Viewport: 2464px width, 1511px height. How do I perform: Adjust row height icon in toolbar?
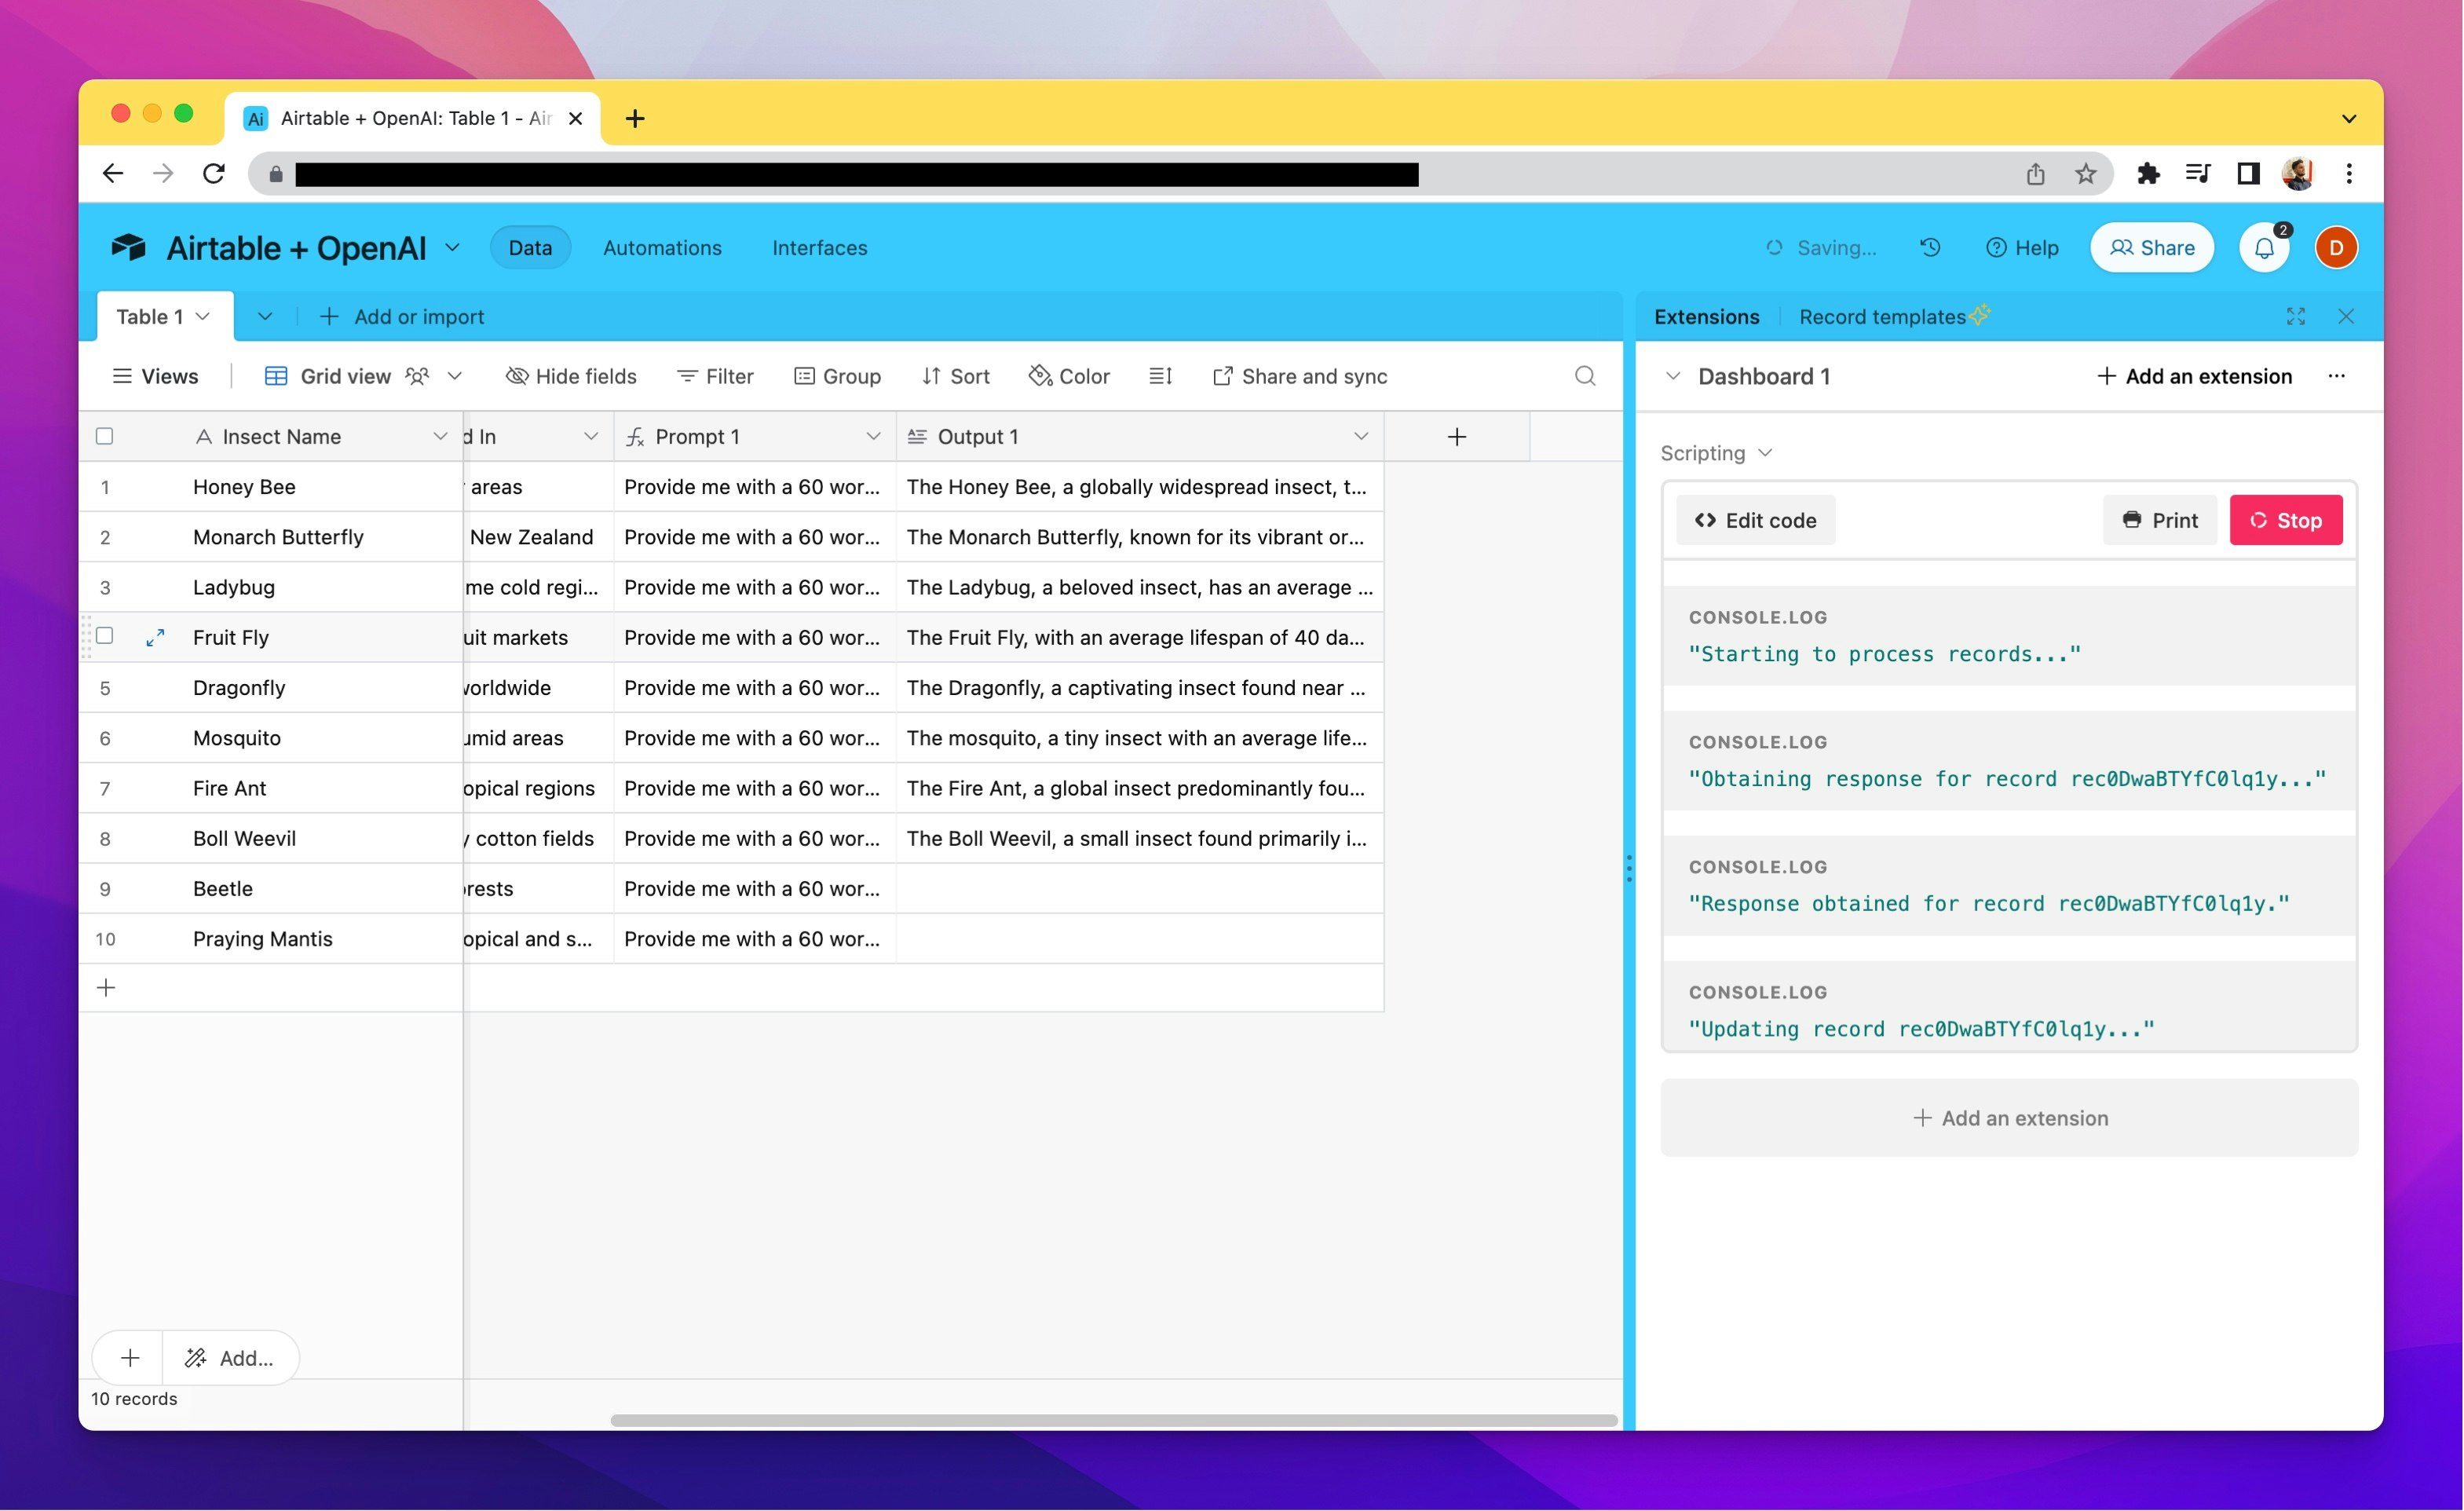click(1160, 376)
